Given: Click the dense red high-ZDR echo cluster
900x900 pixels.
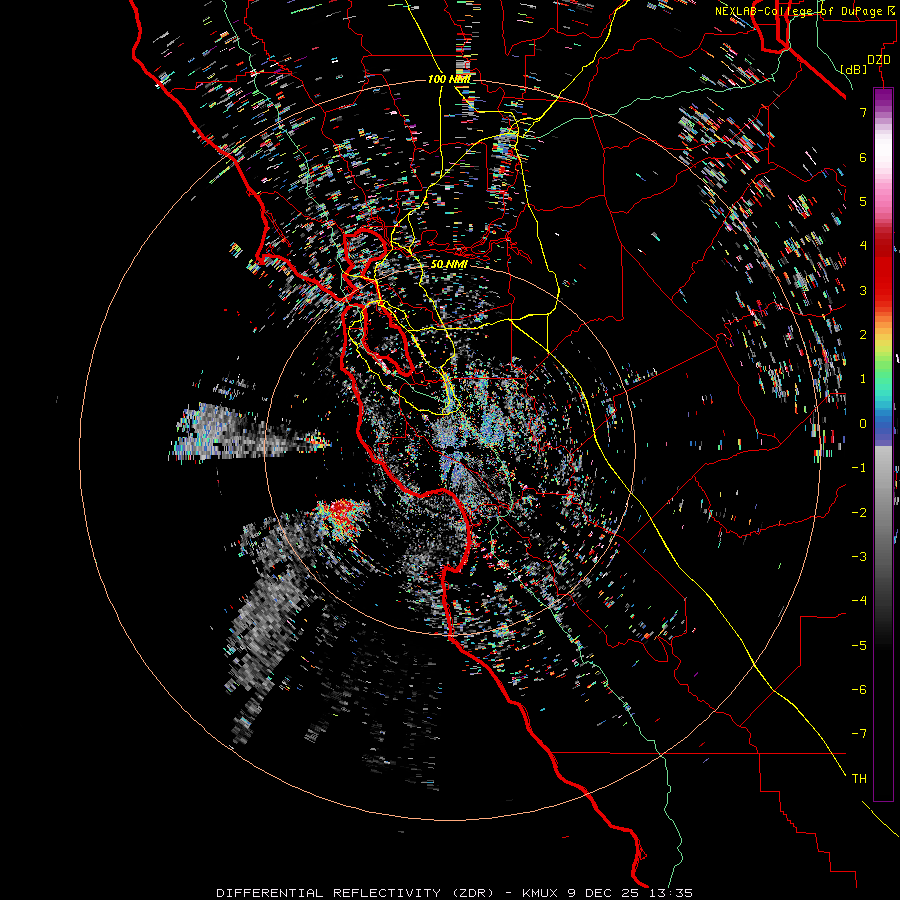Looking at the screenshot, I should point(341,517).
